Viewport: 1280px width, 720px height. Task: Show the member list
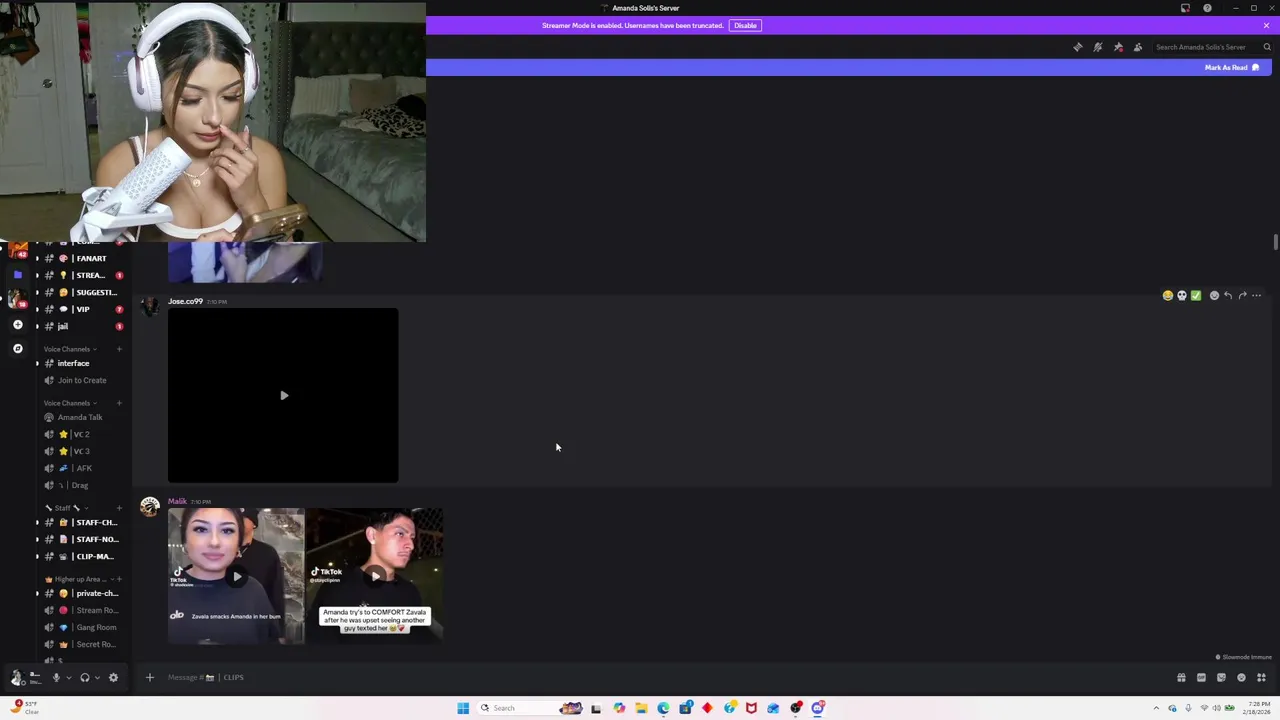click(1138, 47)
